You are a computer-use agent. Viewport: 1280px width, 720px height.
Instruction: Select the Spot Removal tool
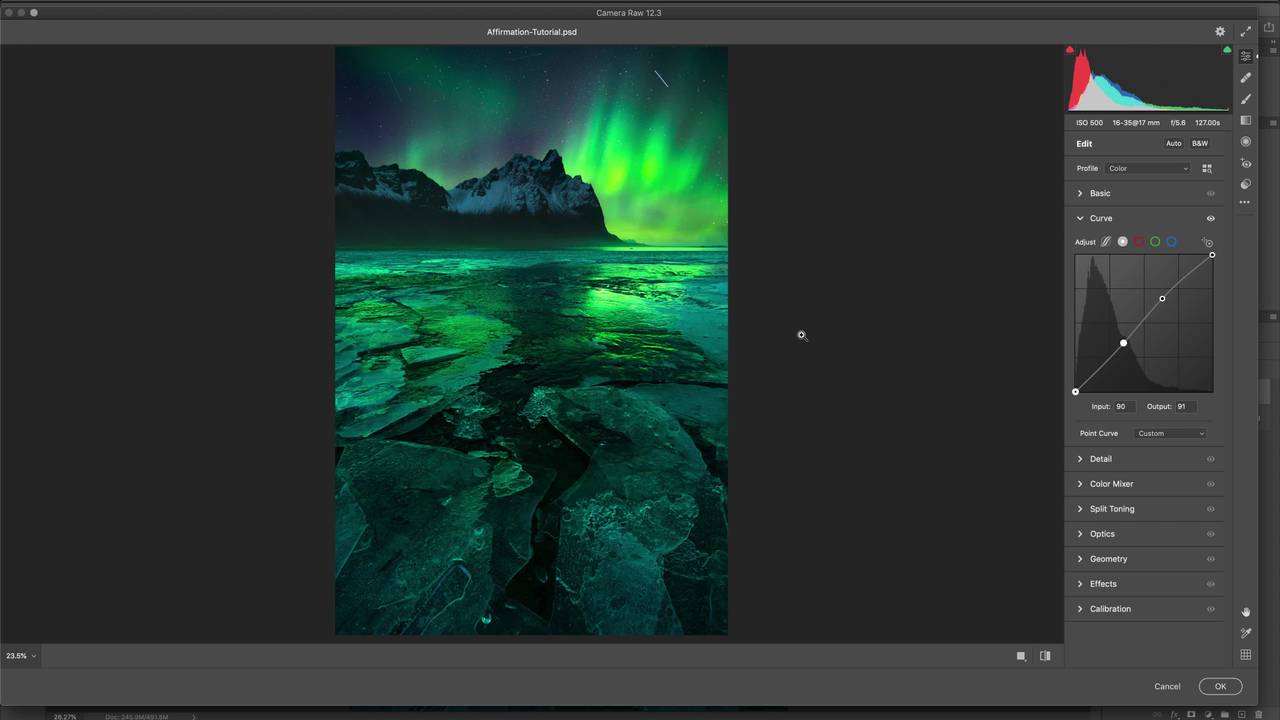(x=1246, y=77)
